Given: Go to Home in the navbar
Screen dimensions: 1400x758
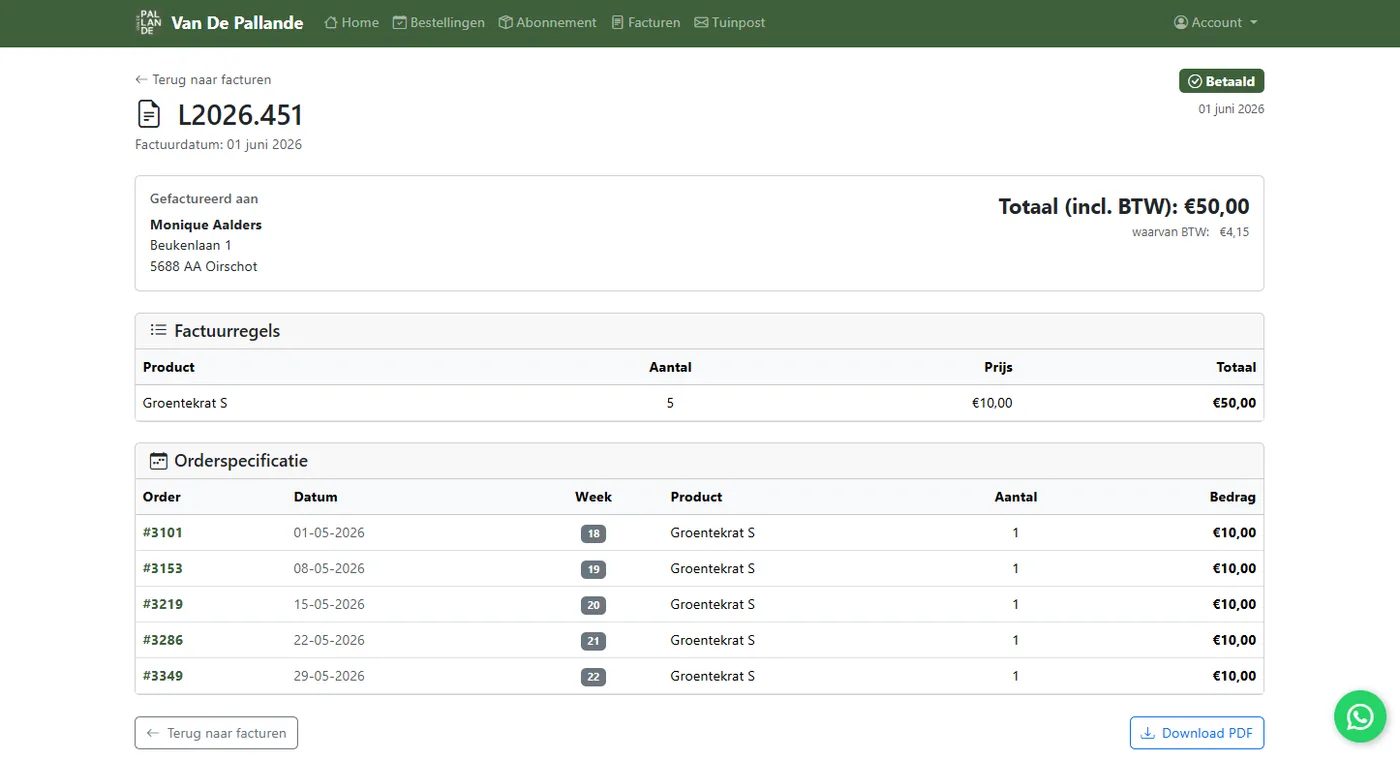Looking at the screenshot, I should tap(351, 23).
